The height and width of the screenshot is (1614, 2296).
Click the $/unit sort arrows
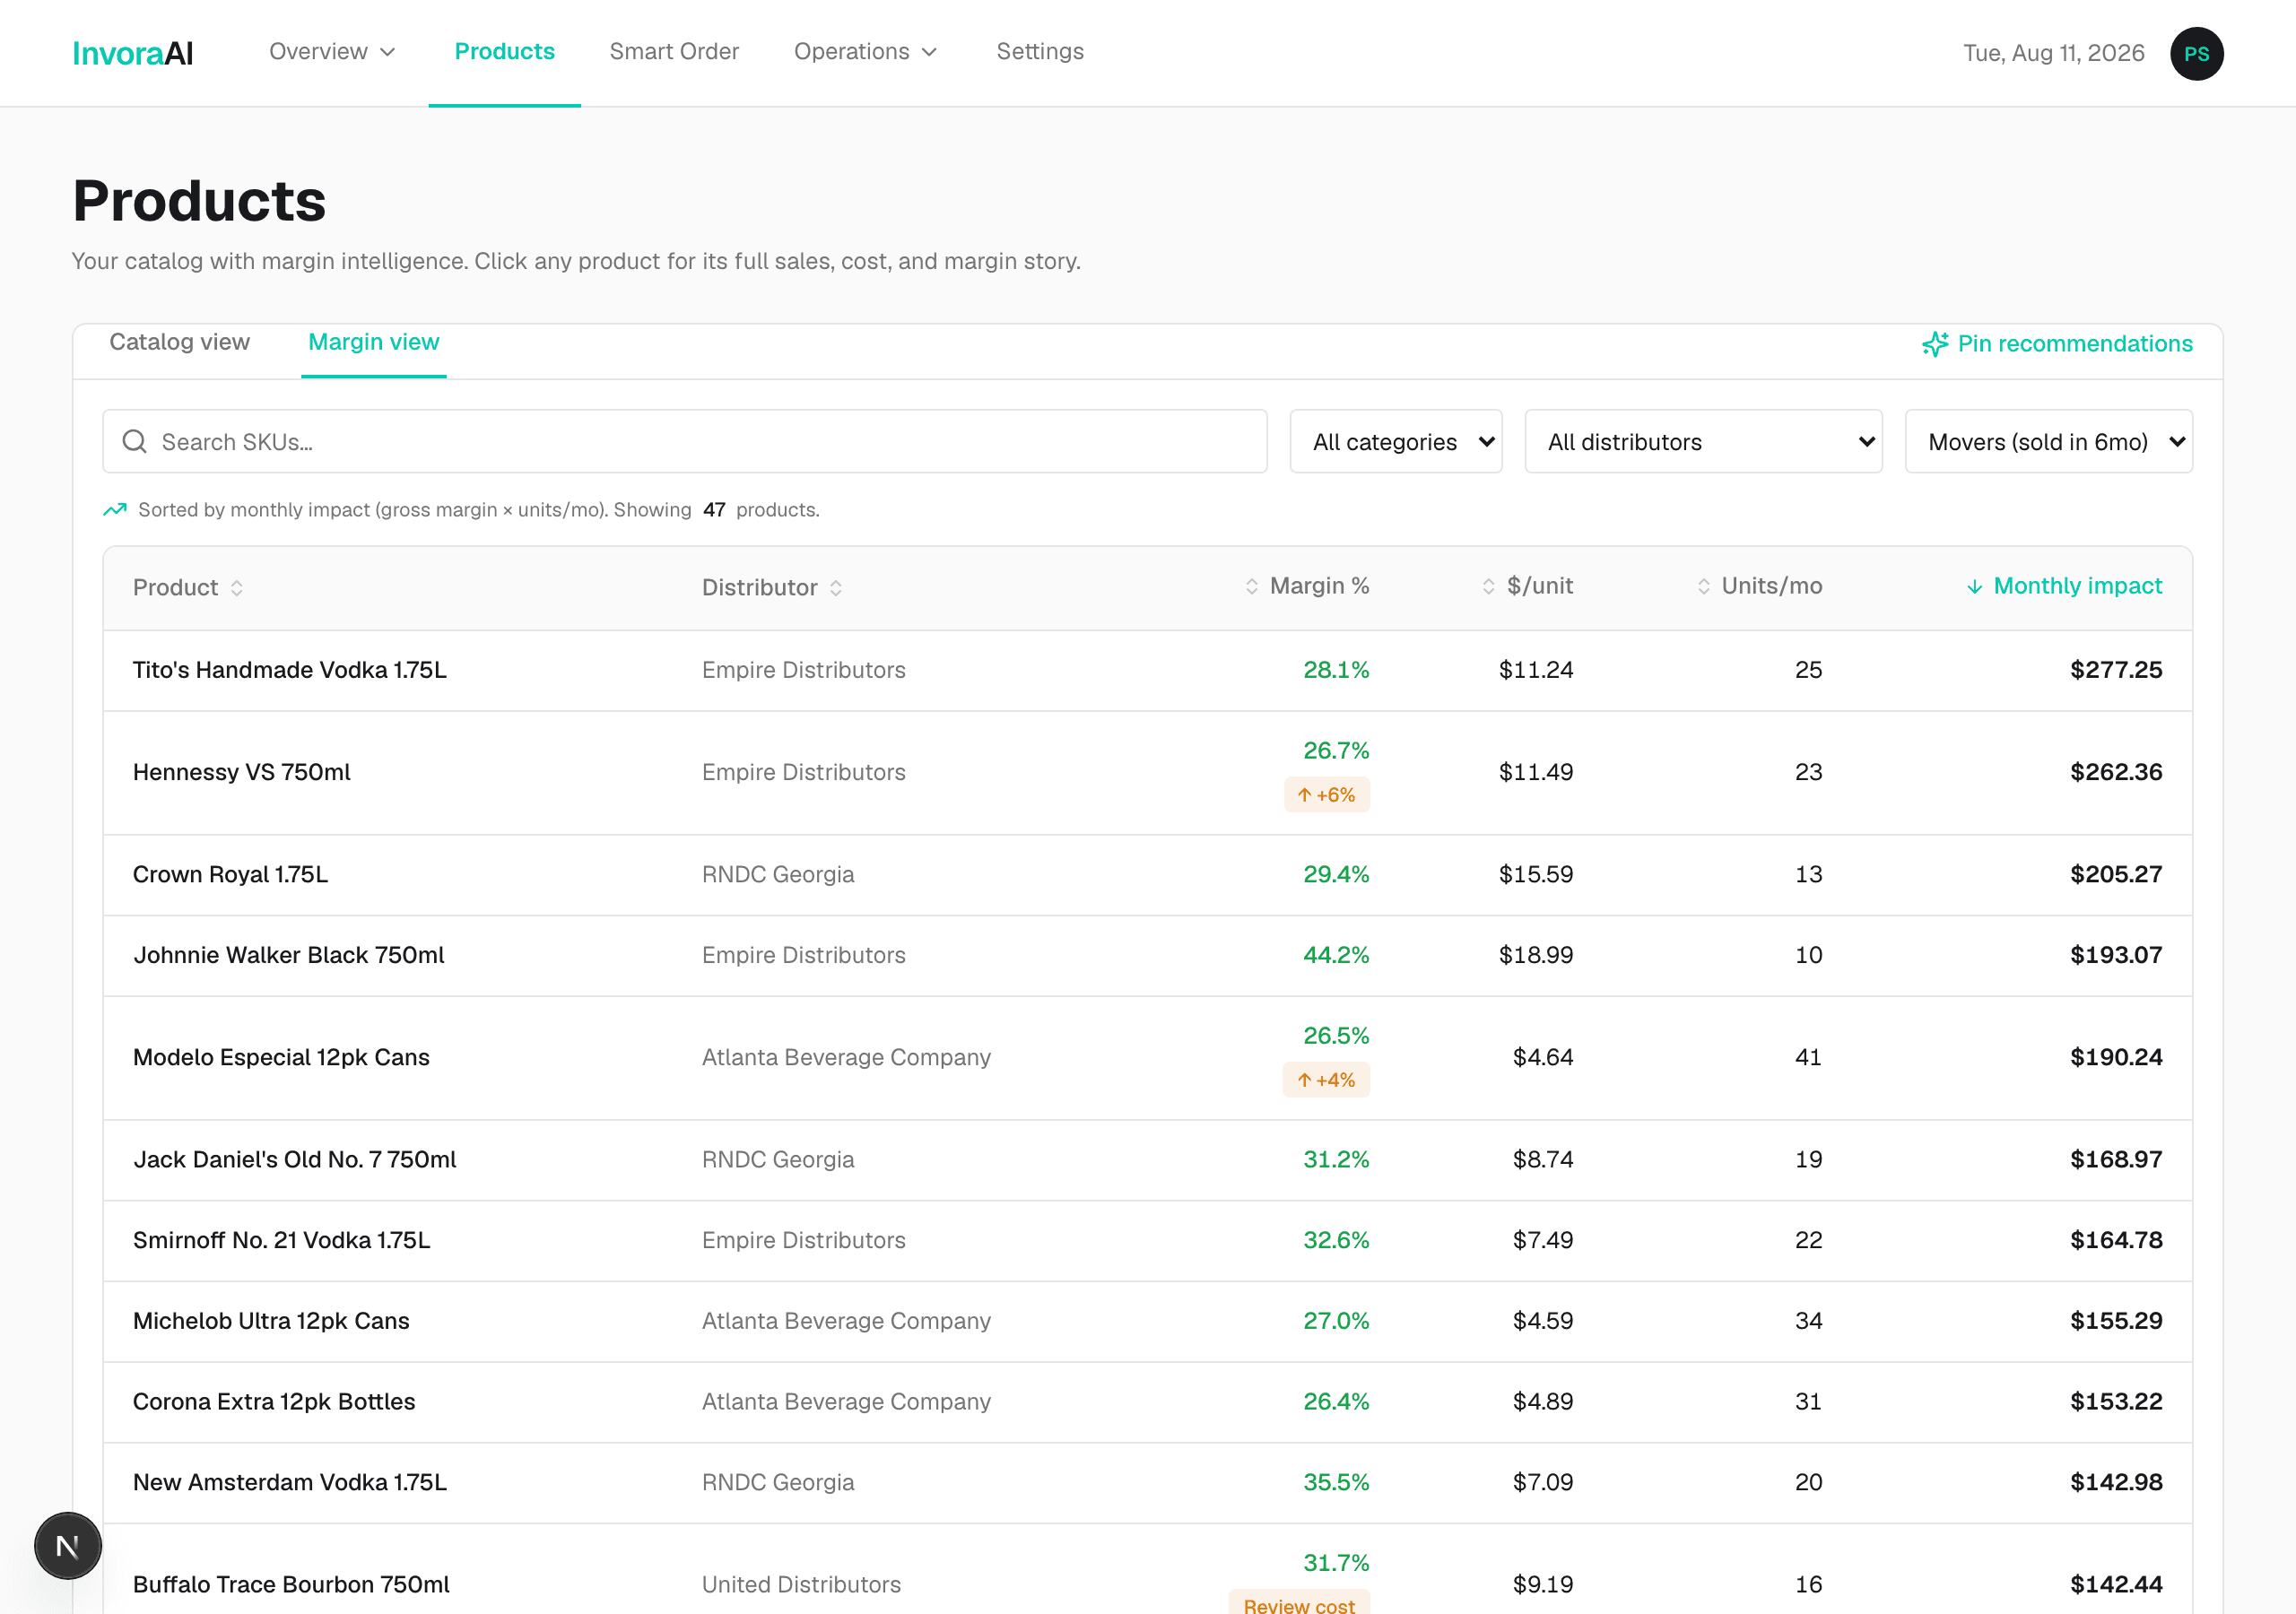[x=1489, y=587]
